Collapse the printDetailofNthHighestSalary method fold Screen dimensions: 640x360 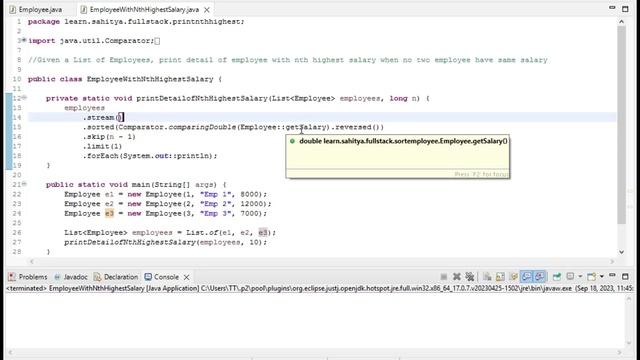(24, 98)
